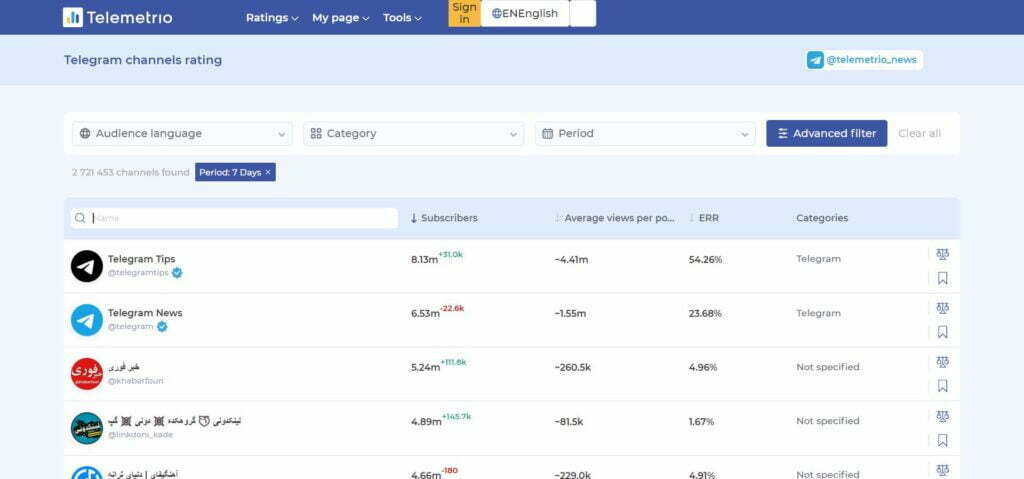Open the English language selector
Screen dimensions: 1024x479
525,13
